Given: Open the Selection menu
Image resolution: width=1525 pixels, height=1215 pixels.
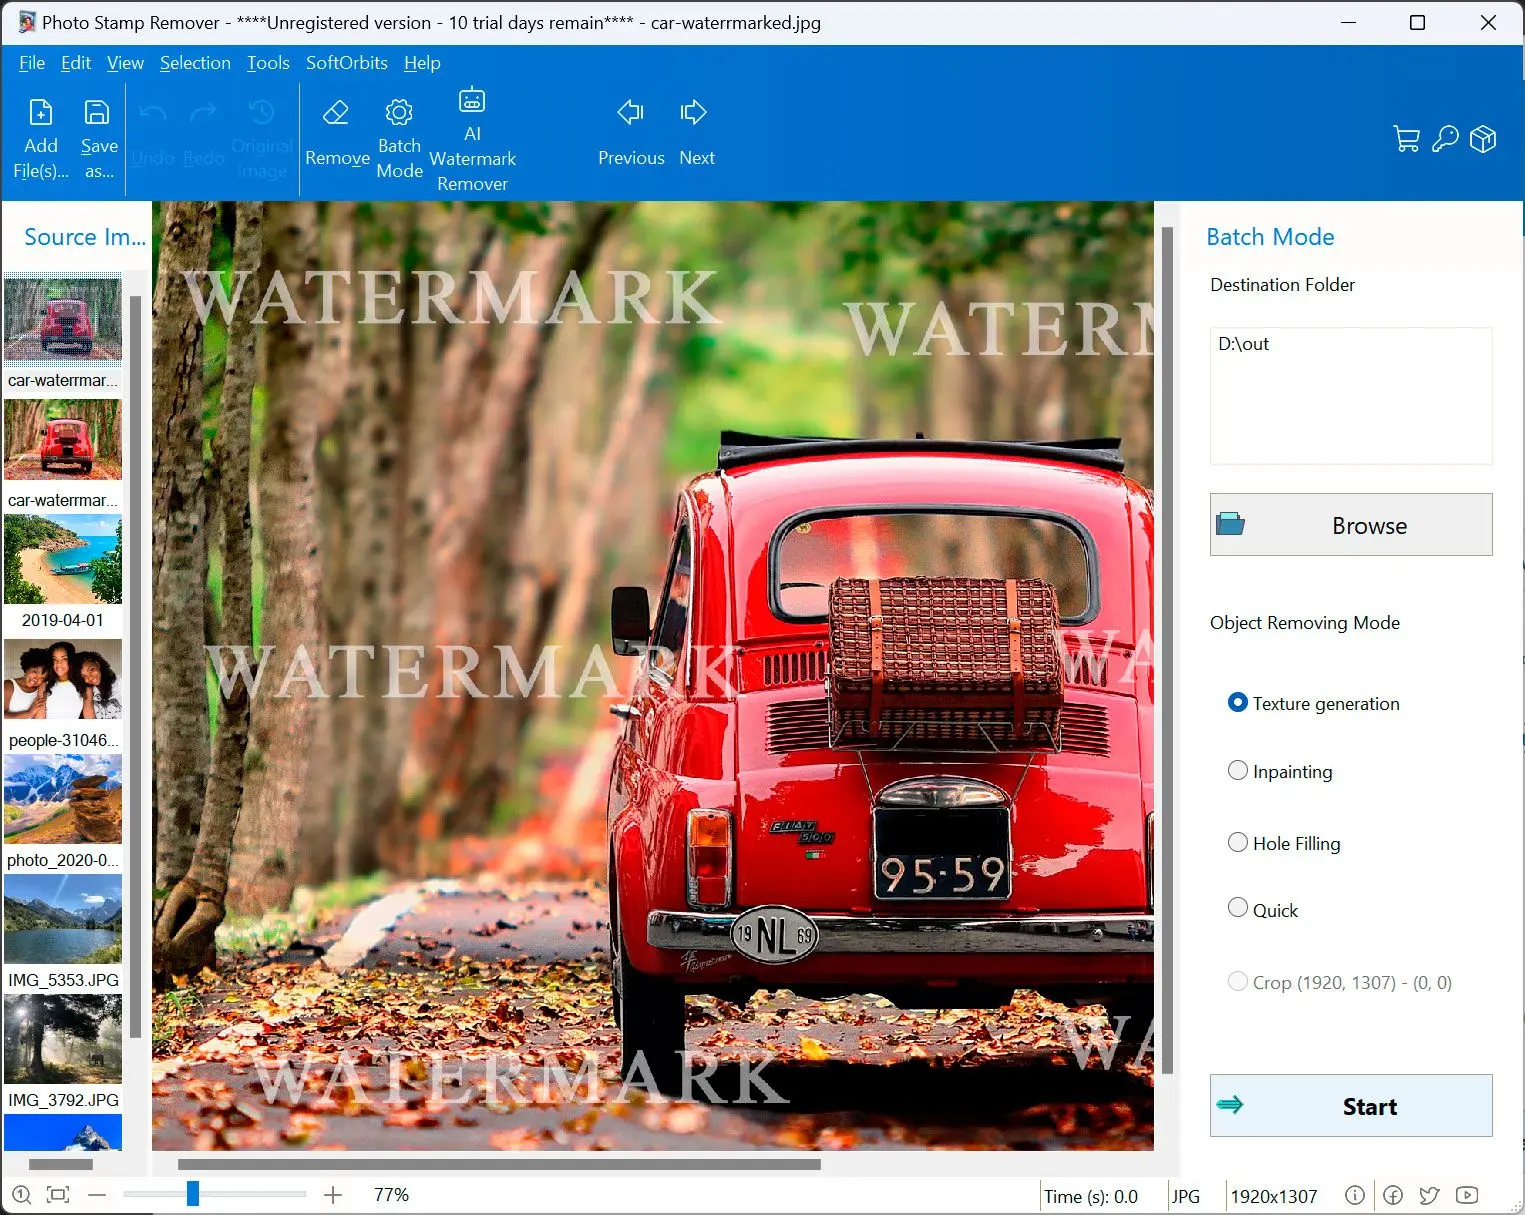Looking at the screenshot, I should pos(195,63).
